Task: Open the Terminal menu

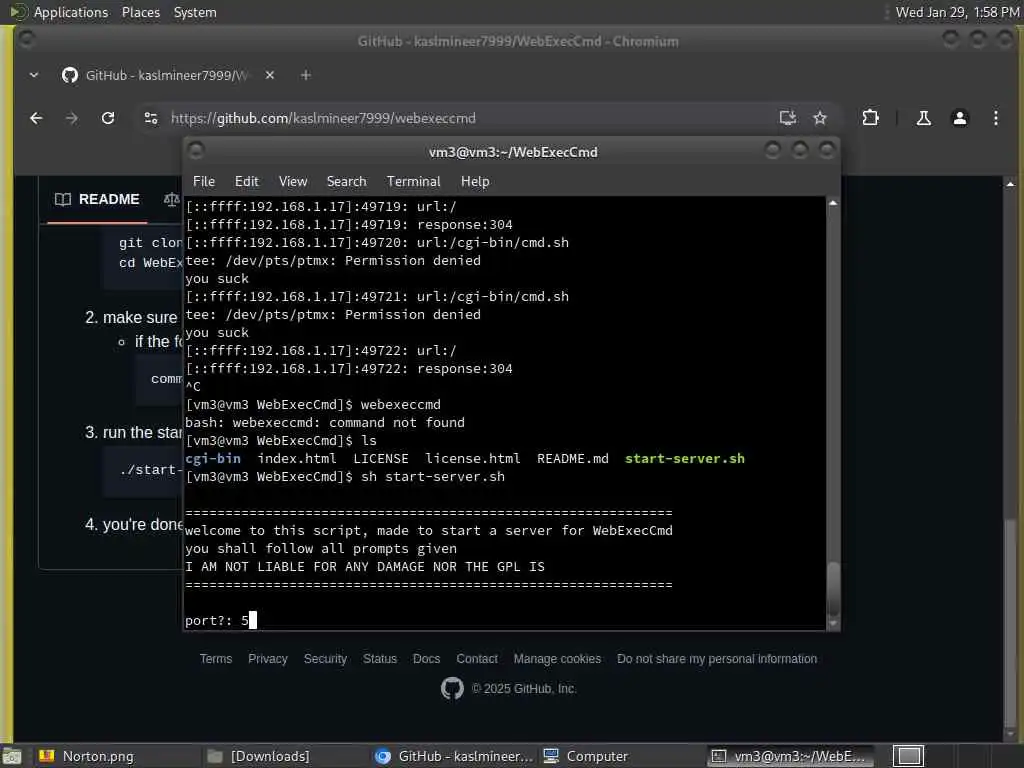Action: tap(413, 182)
